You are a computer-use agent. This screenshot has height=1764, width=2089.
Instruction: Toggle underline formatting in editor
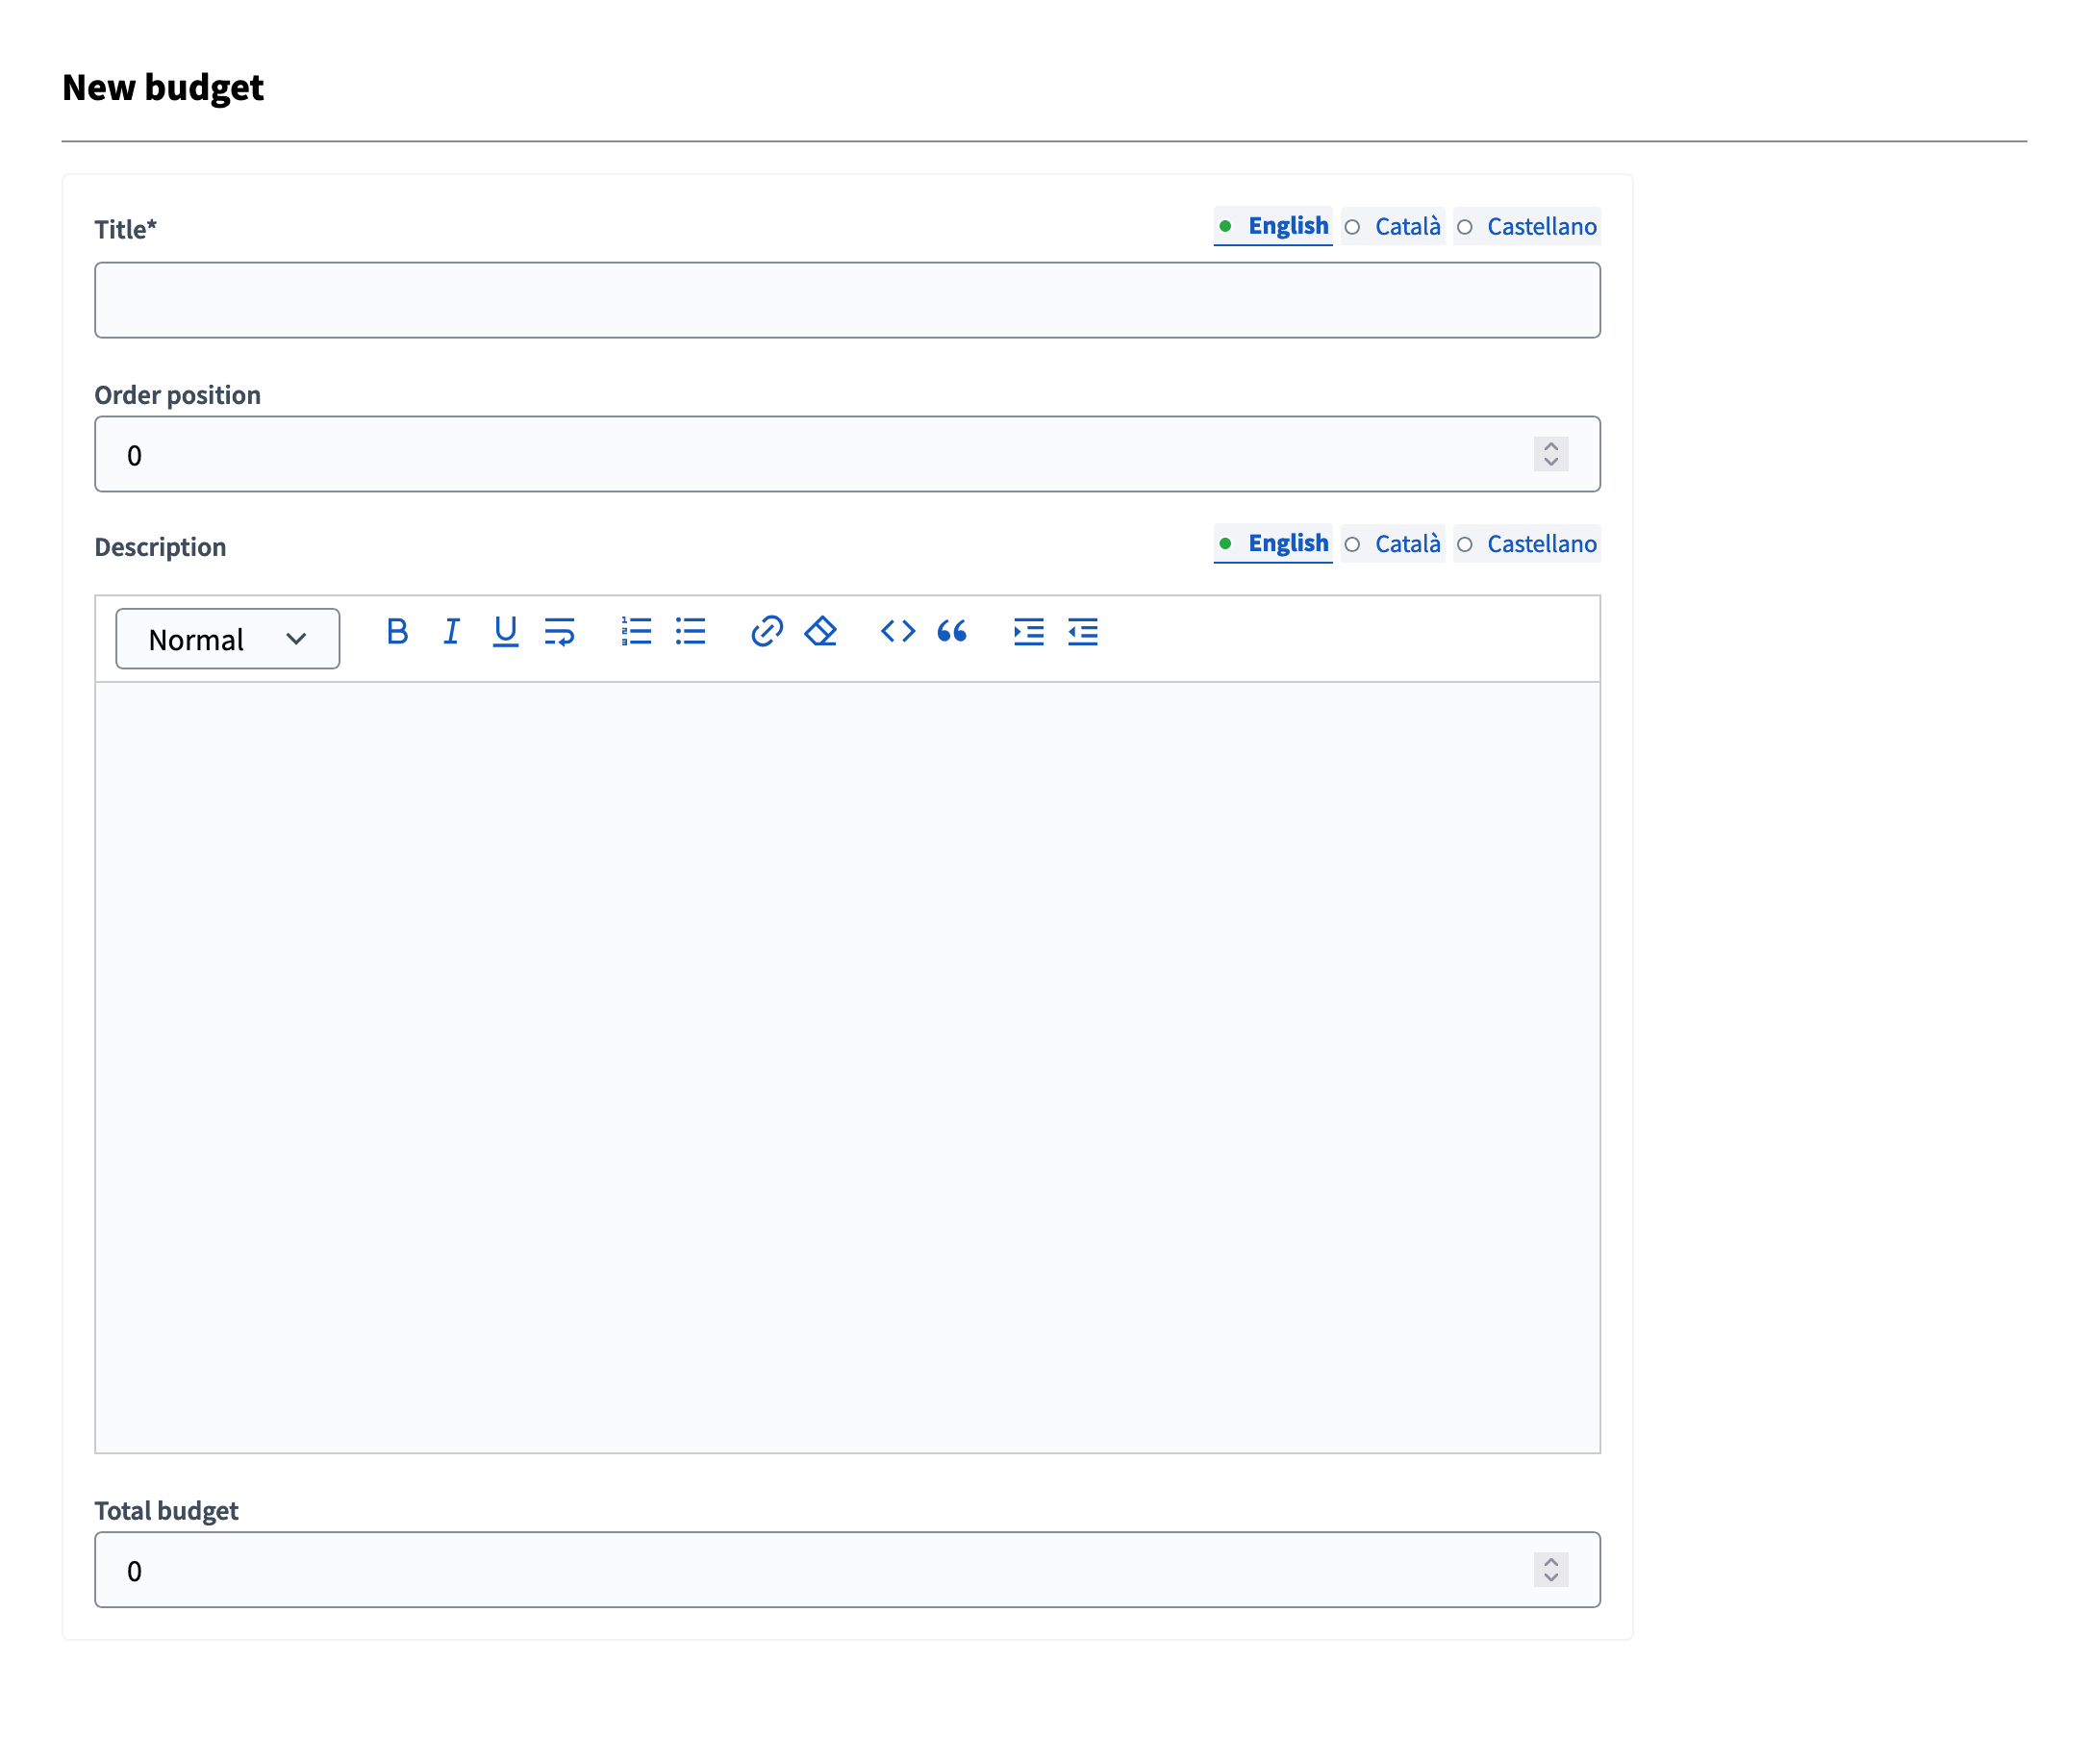click(505, 632)
